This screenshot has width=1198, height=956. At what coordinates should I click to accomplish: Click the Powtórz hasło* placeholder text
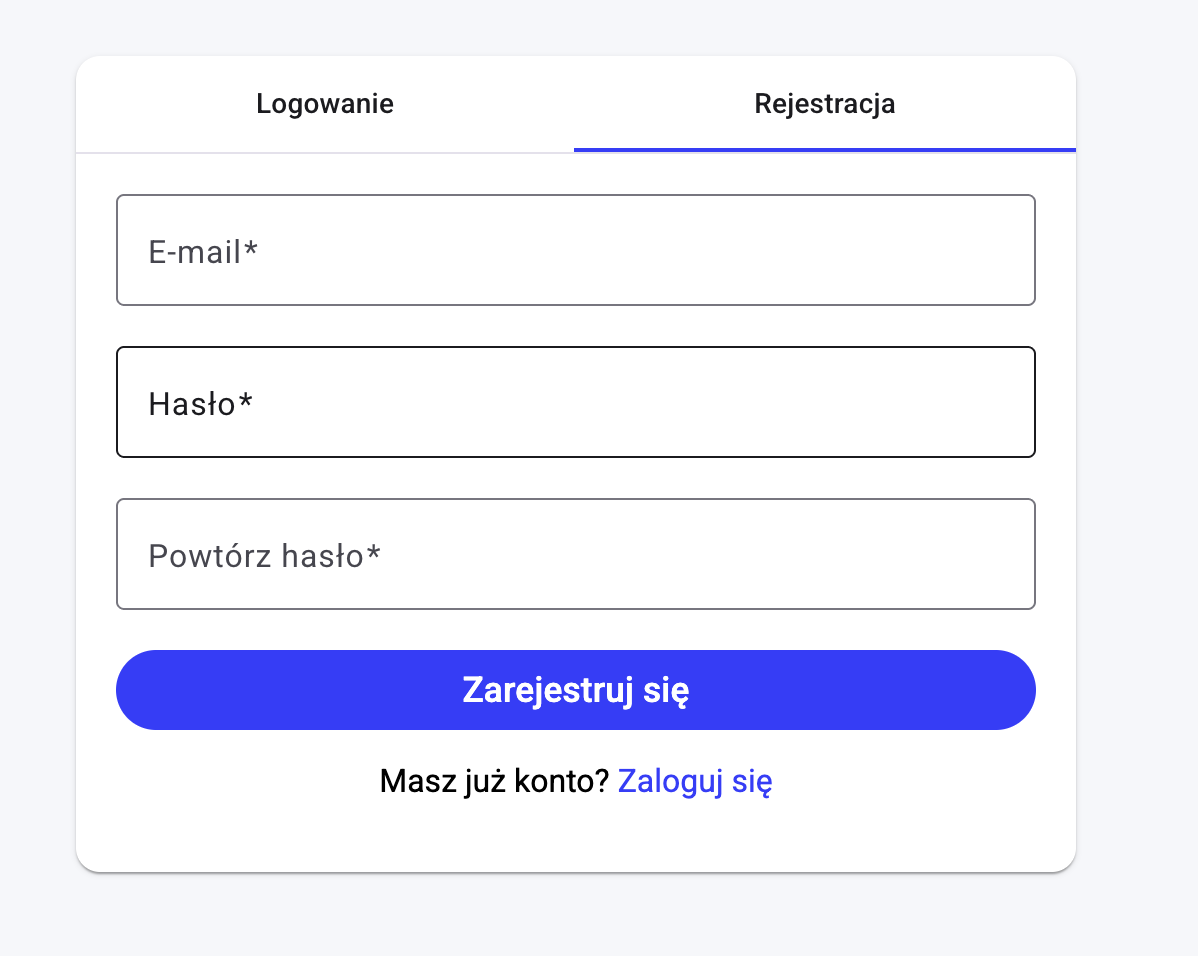coord(264,554)
